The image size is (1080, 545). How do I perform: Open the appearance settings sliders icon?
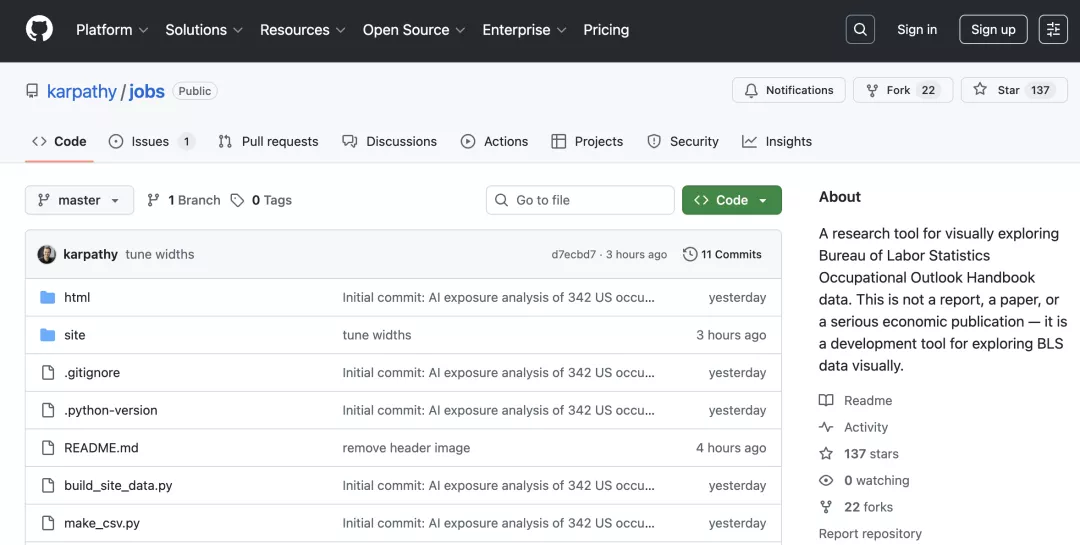1053,30
